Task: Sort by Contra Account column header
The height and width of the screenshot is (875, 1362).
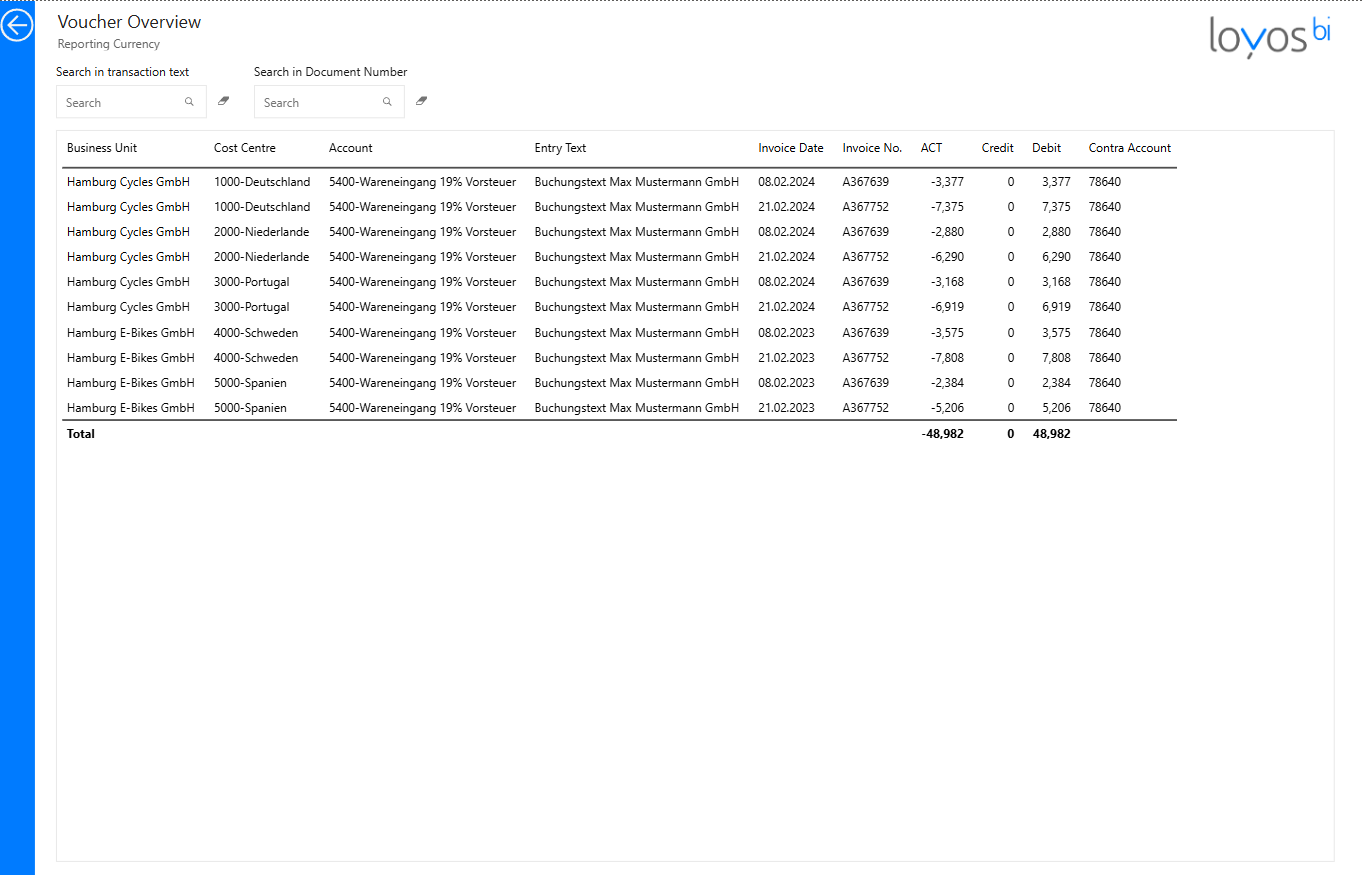Action: (1130, 148)
